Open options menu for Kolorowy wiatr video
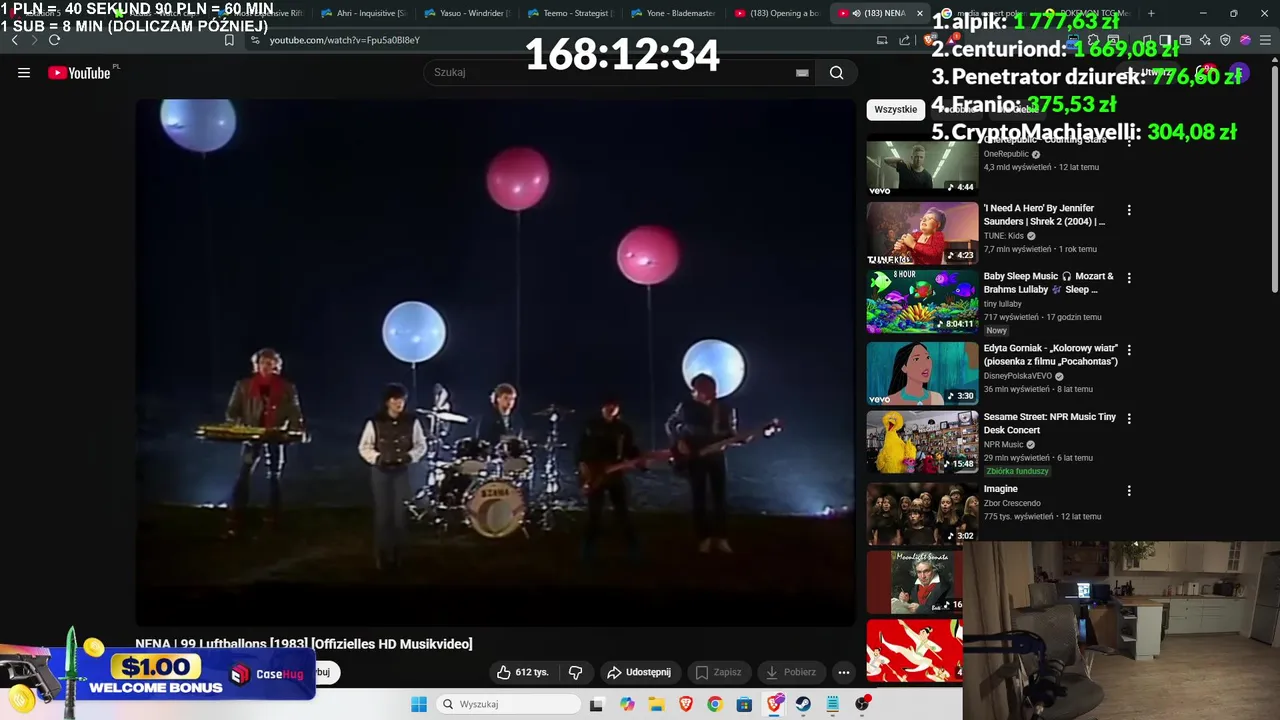 (1129, 350)
